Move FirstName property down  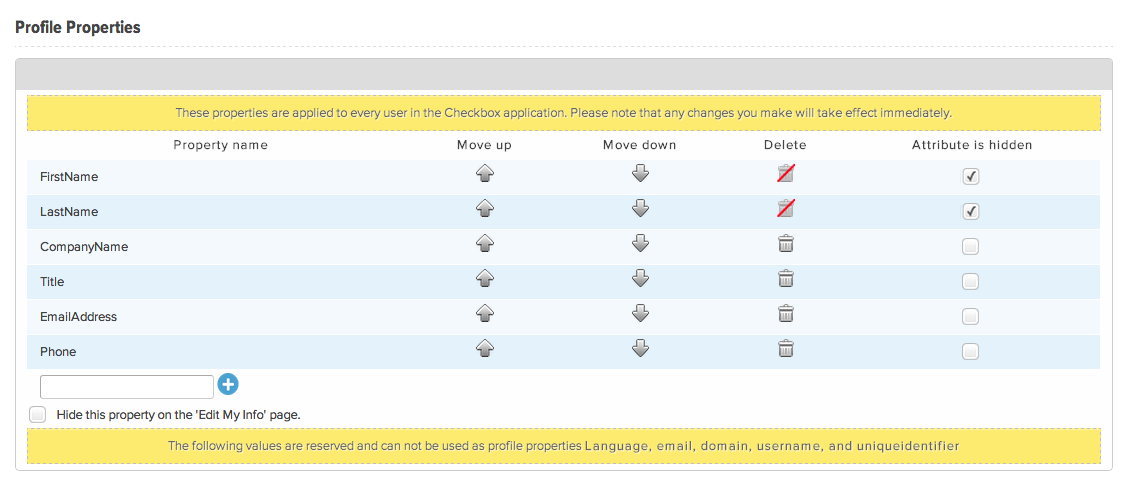[641, 174]
